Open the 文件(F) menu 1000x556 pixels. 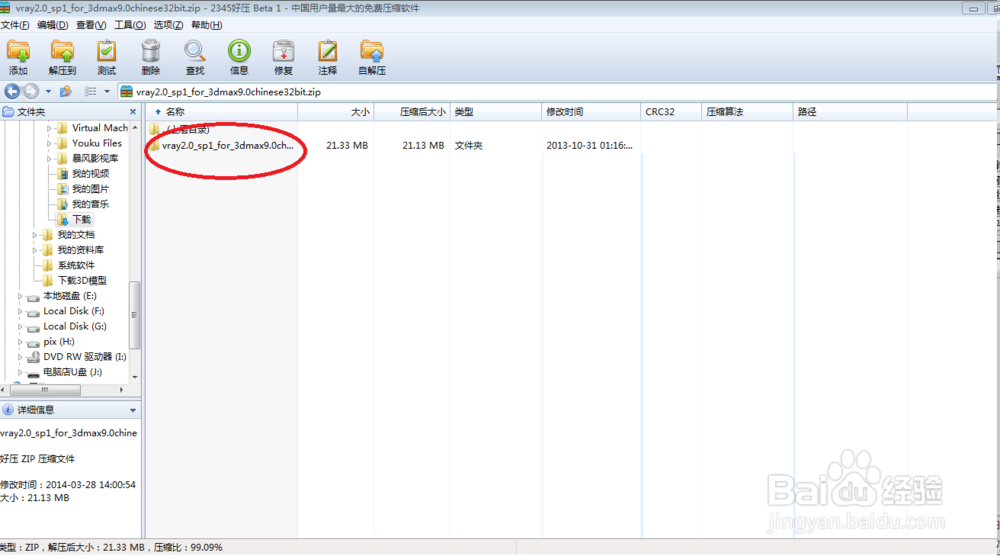click(15, 25)
